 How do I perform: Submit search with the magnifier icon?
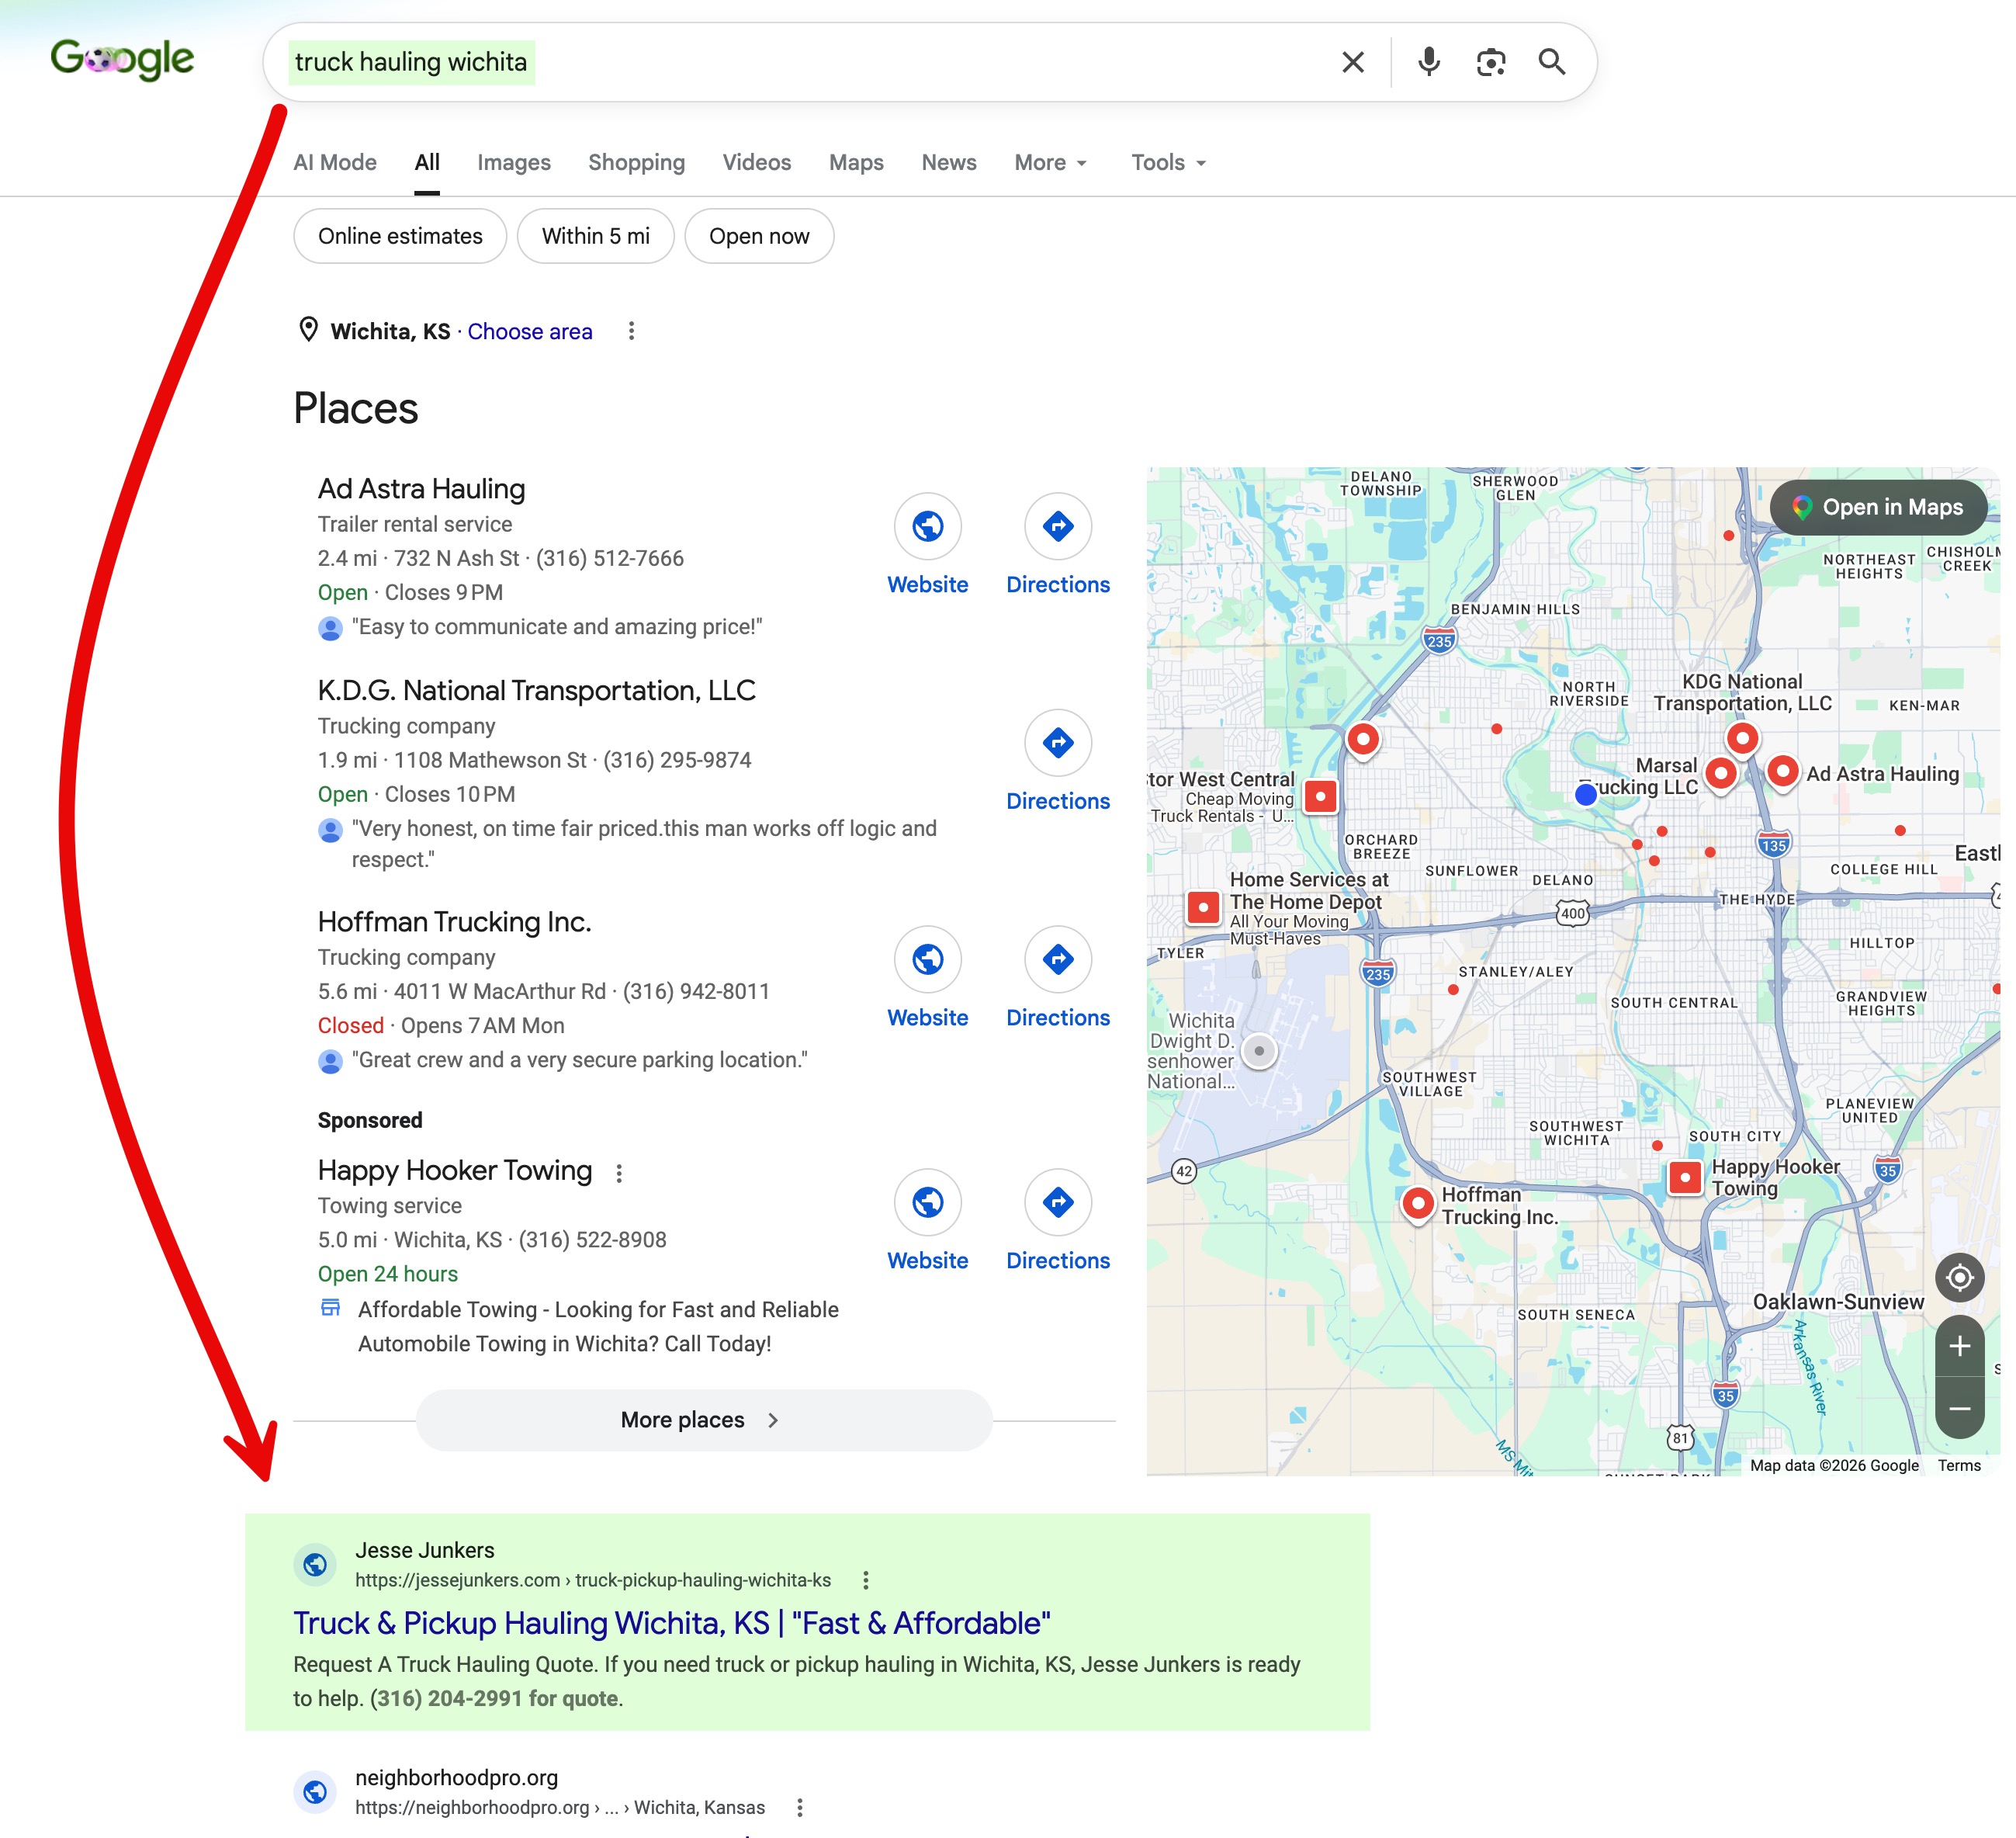point(1551,62)
